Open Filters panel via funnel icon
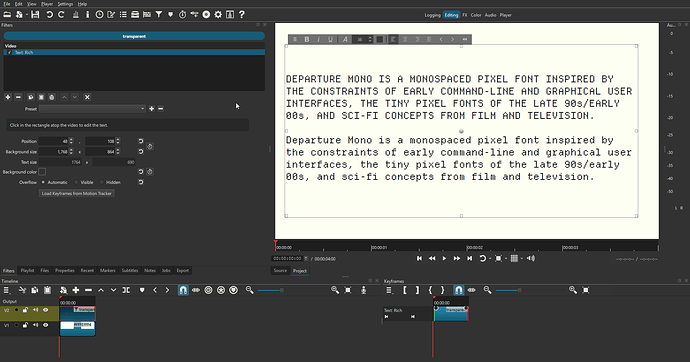690x362 pixels. tap(159, 15)
